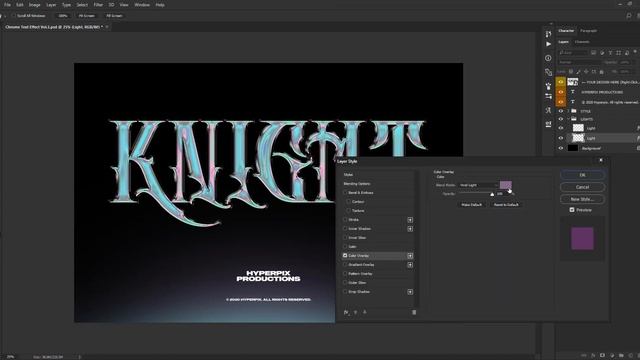This screenshot has width=640, height=360.
Task: Add another Drop Shadow plus icon
Action: tap(410, 292)
